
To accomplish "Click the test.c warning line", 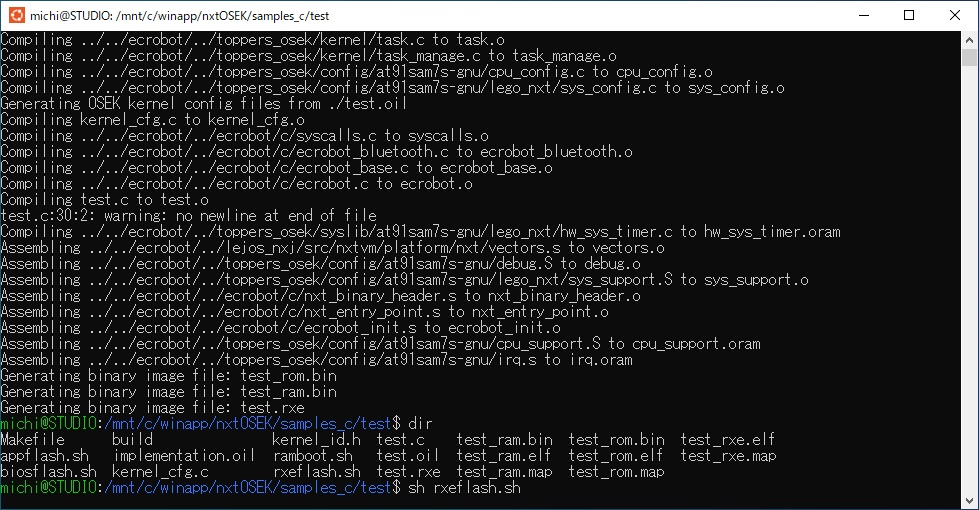I will 189,215.
